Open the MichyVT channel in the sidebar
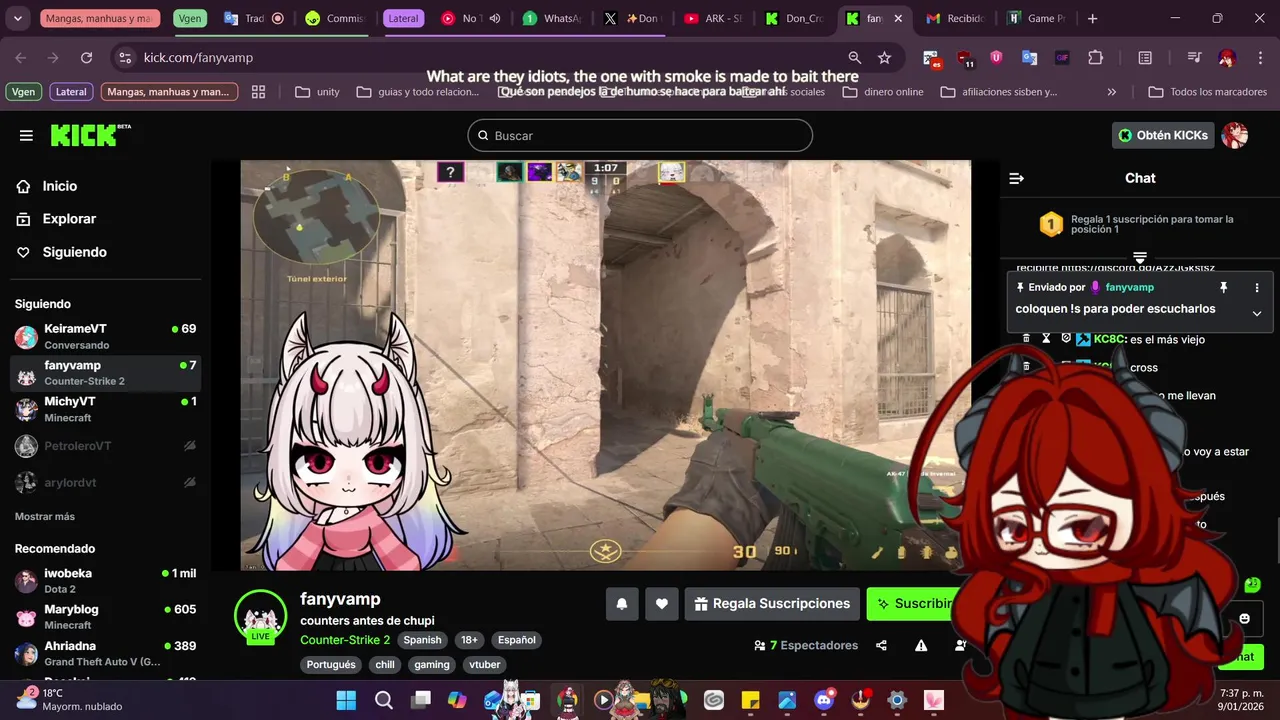The image size is (1280, 720). click(x=105, y=410)
